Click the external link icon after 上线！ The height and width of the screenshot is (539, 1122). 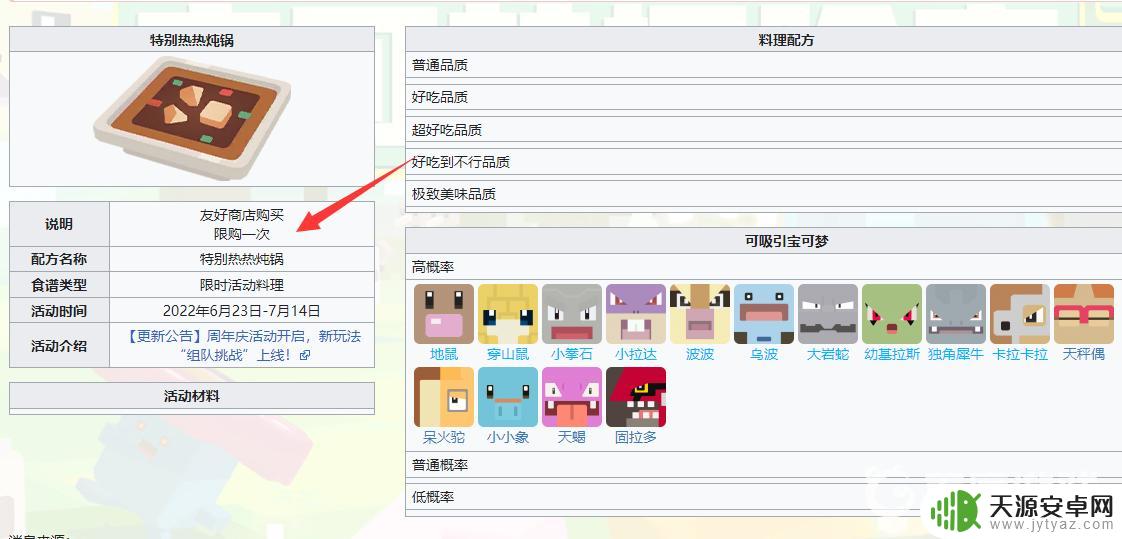(x=305, y=355)
